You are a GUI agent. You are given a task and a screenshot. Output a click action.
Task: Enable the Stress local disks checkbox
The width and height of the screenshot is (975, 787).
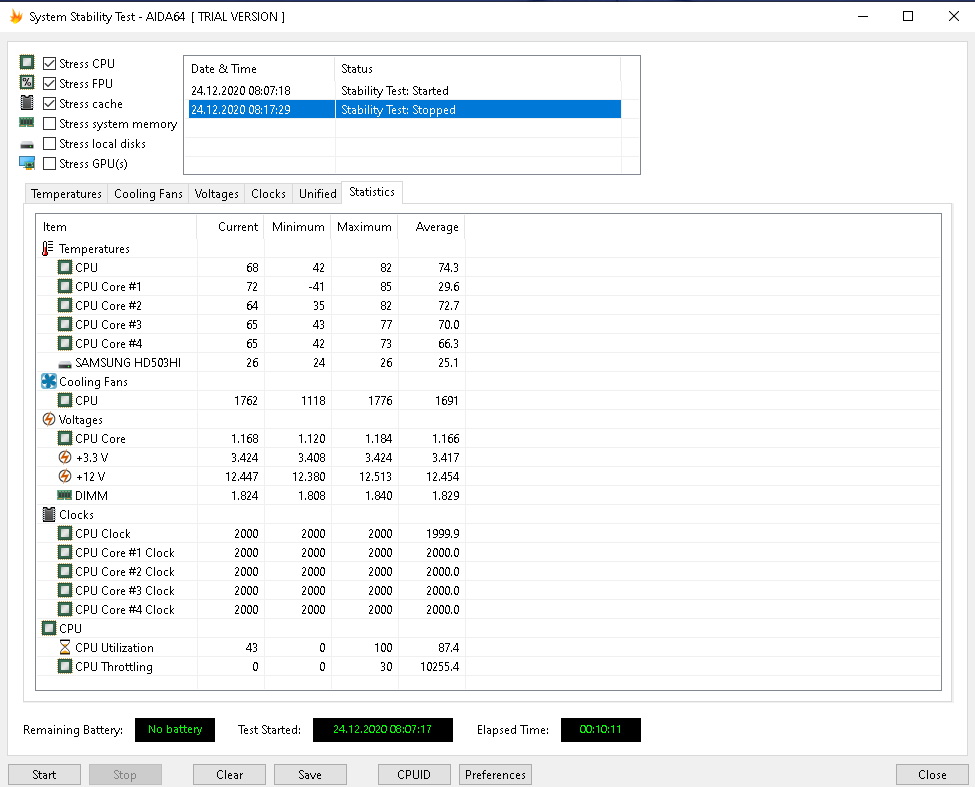50,144
